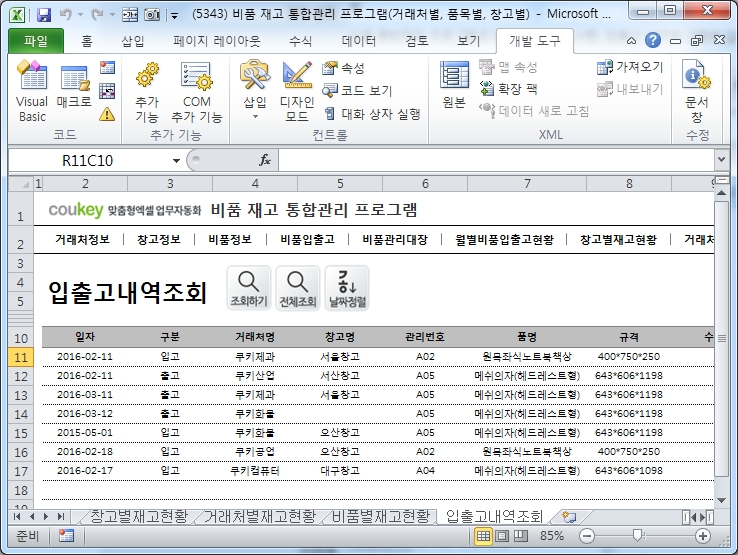Go to 거래처정보 menu link
The image size is (738, 555).
point(82,240)
